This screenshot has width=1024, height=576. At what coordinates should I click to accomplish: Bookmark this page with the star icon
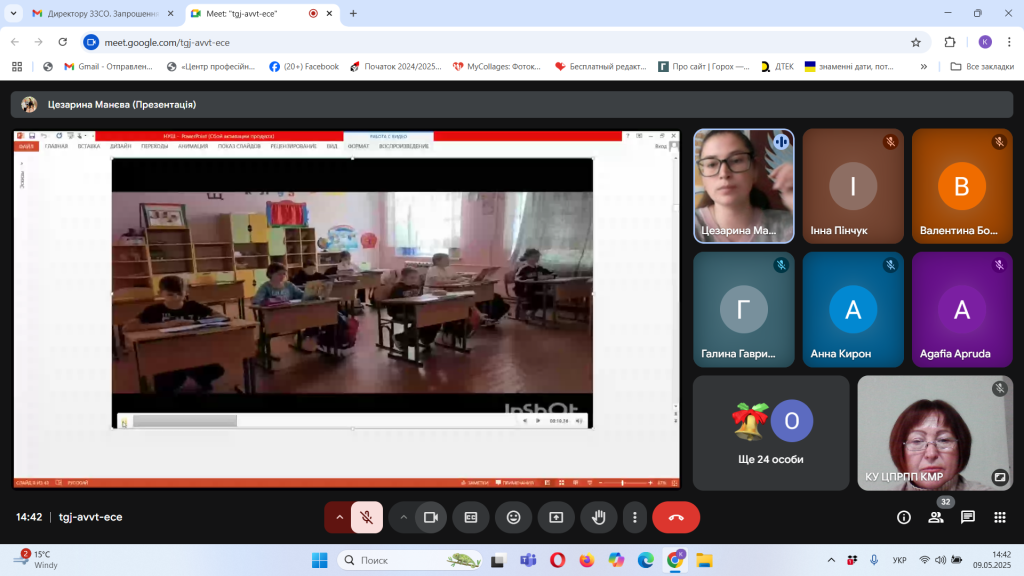click(x=916, y=42)
